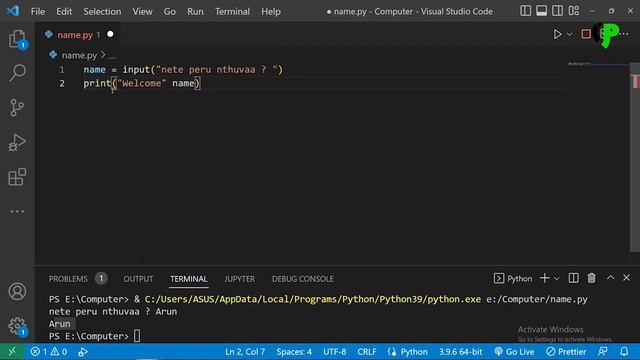Toggle primary side bar layout icon
The height and width of the screenshot is (360, 640).
(x=526, y=11)
